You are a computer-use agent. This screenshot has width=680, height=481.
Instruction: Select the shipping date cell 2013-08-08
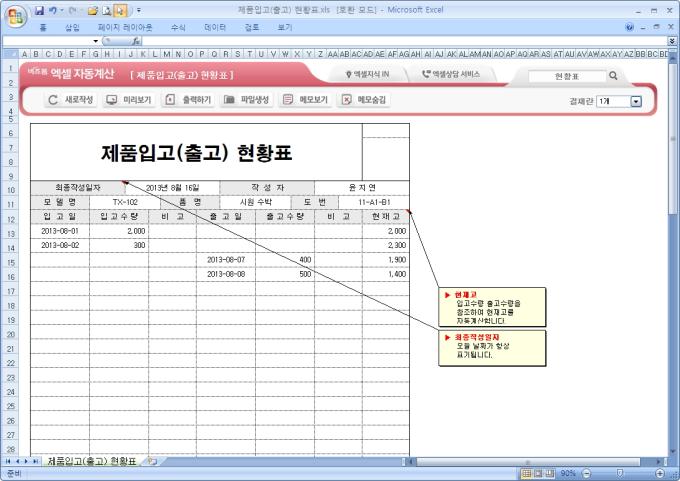tap(226, 274)
